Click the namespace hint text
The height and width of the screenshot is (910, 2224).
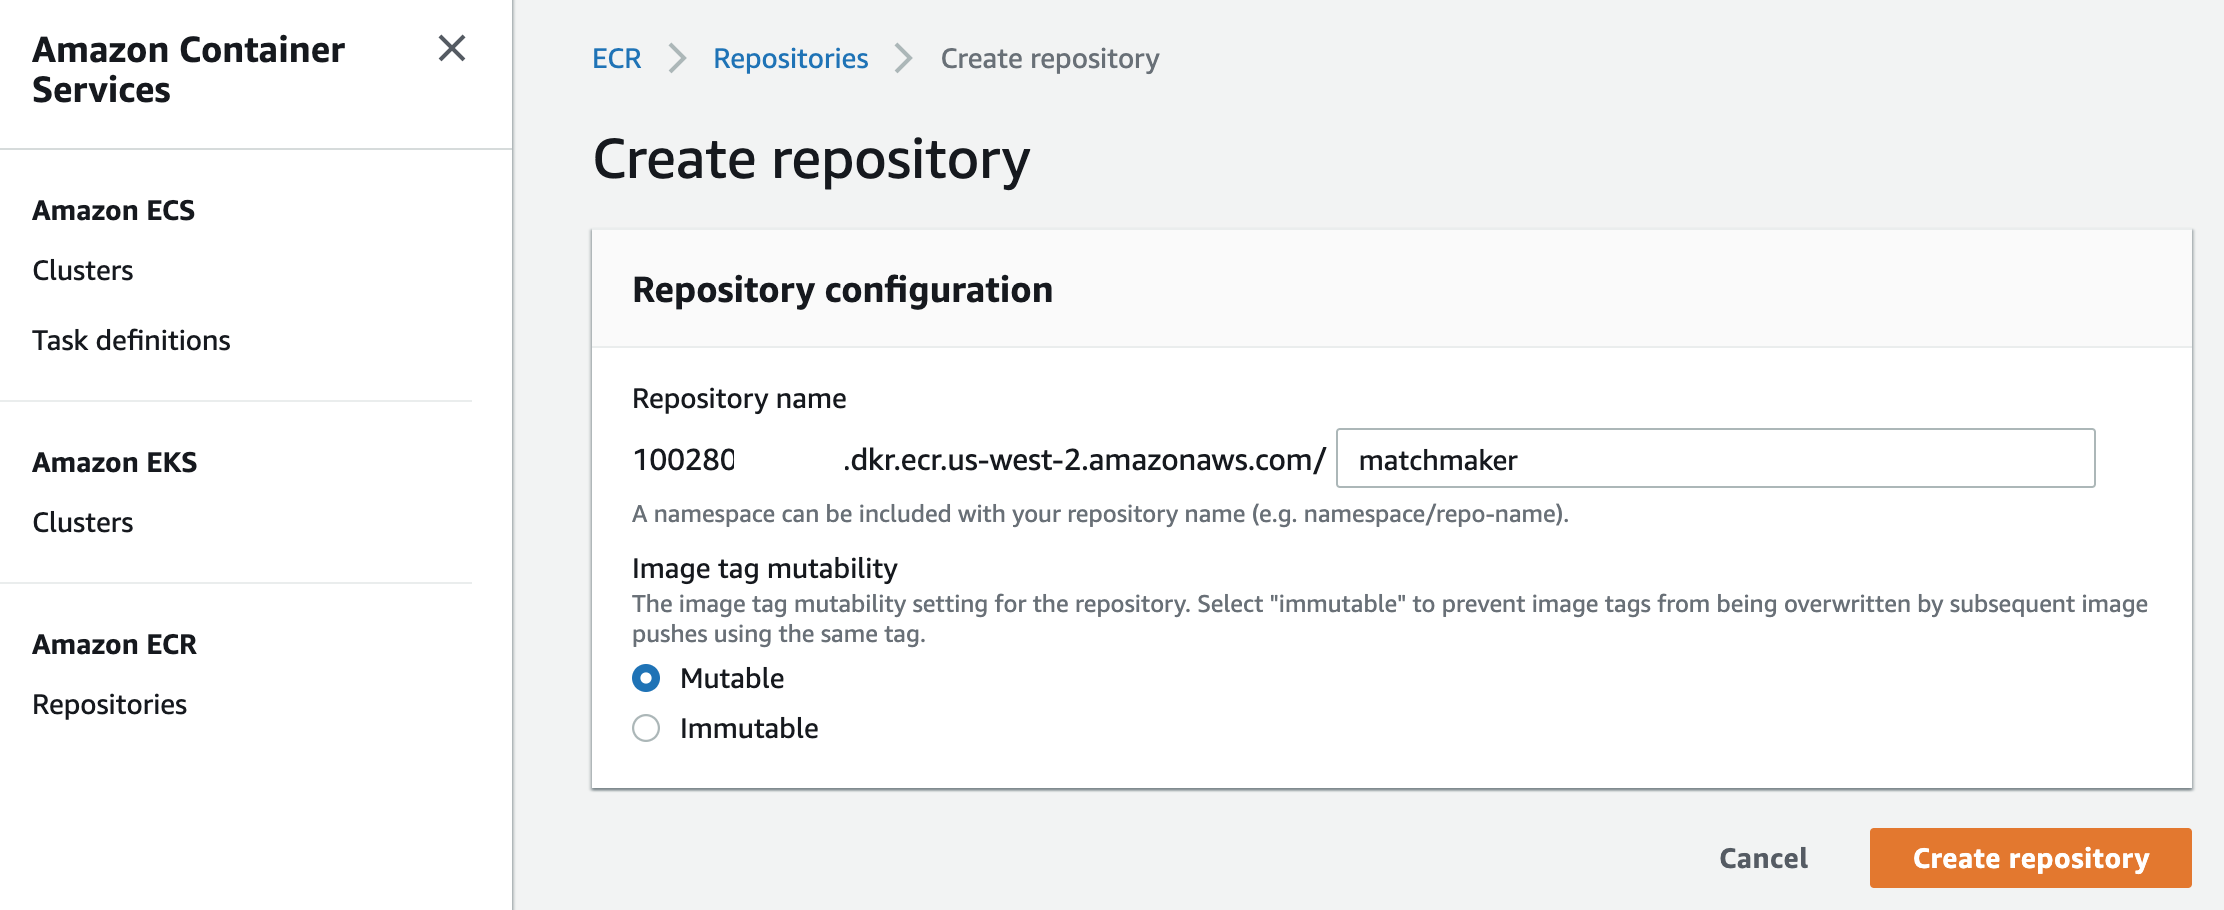[1100, 514]
